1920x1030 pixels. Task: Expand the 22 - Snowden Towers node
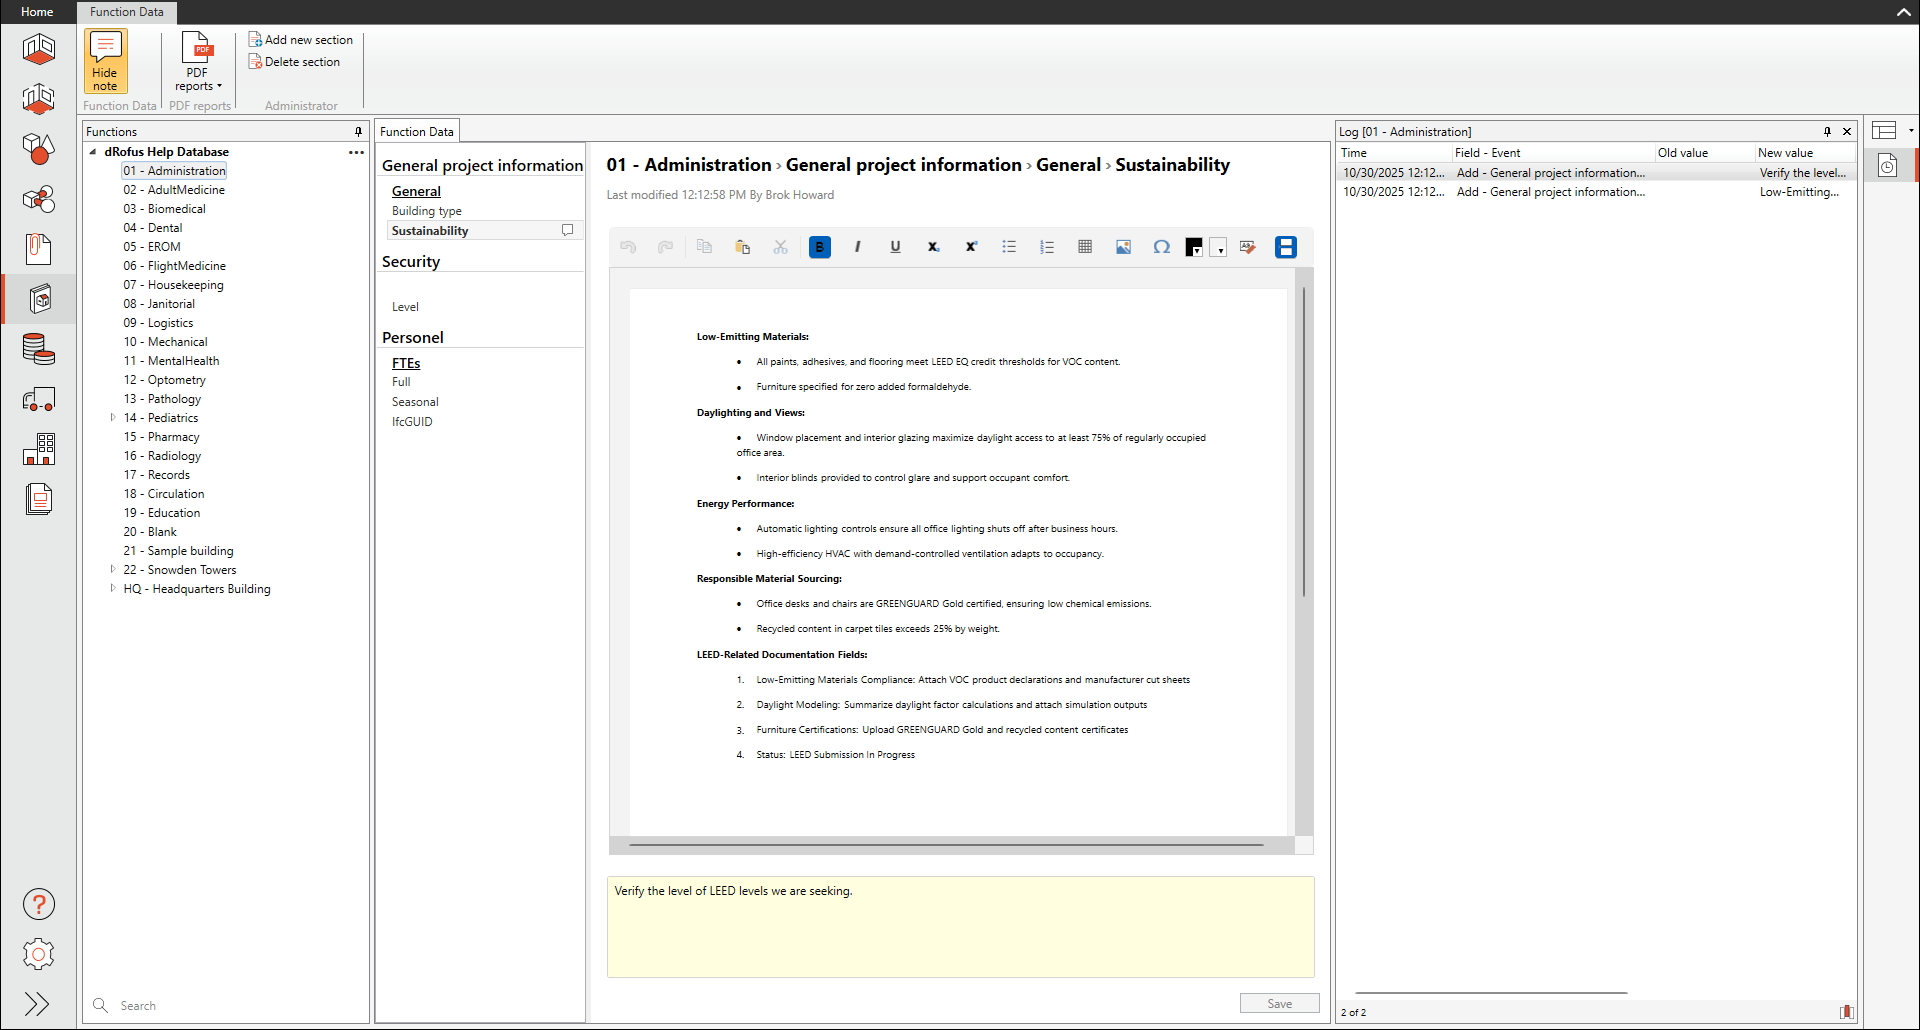pyautogui.click(x=113, y=570)
